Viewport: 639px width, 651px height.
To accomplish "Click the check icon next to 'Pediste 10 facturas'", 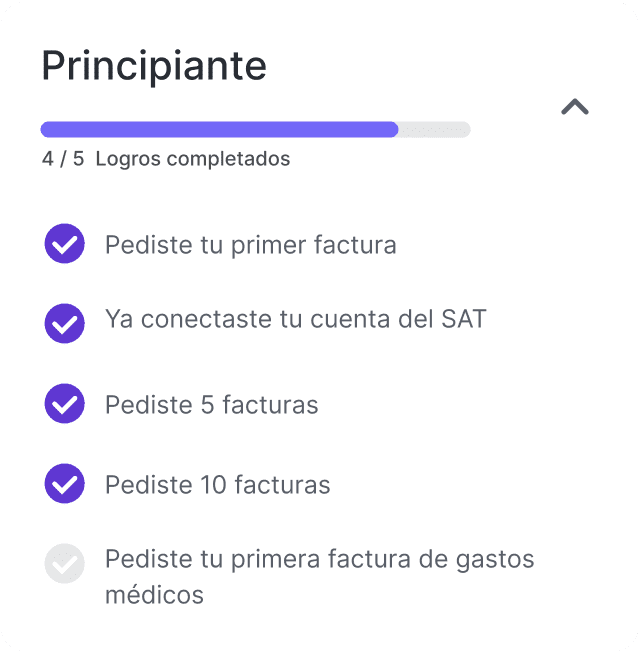I will pyautogui.click(x=64, y=483).
